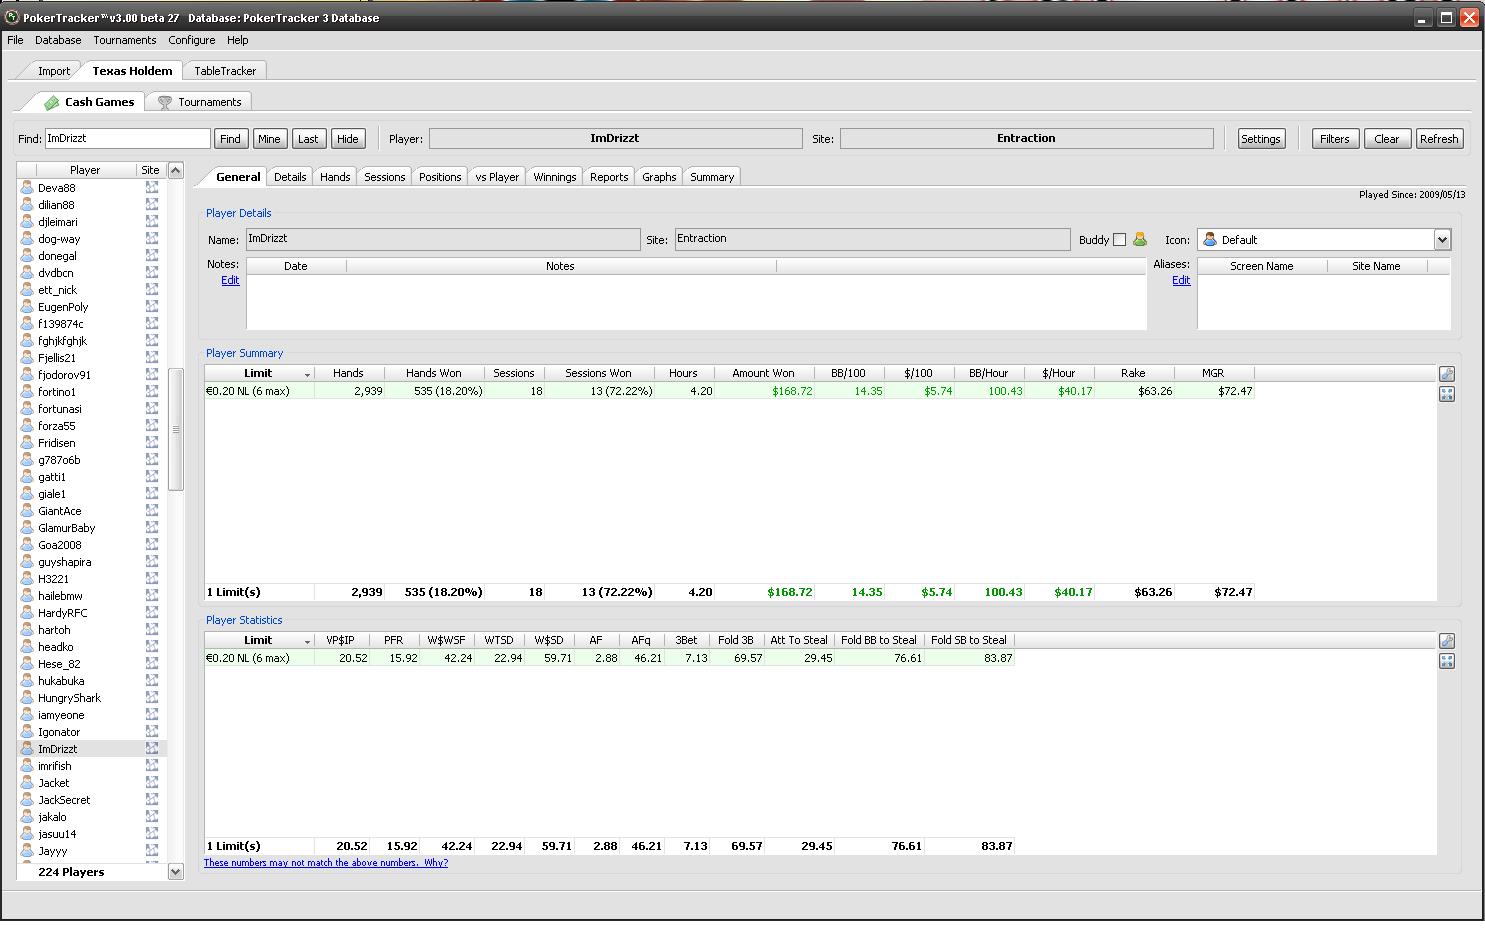Click the player icon beside fortunasi

(x=27, y=409)
